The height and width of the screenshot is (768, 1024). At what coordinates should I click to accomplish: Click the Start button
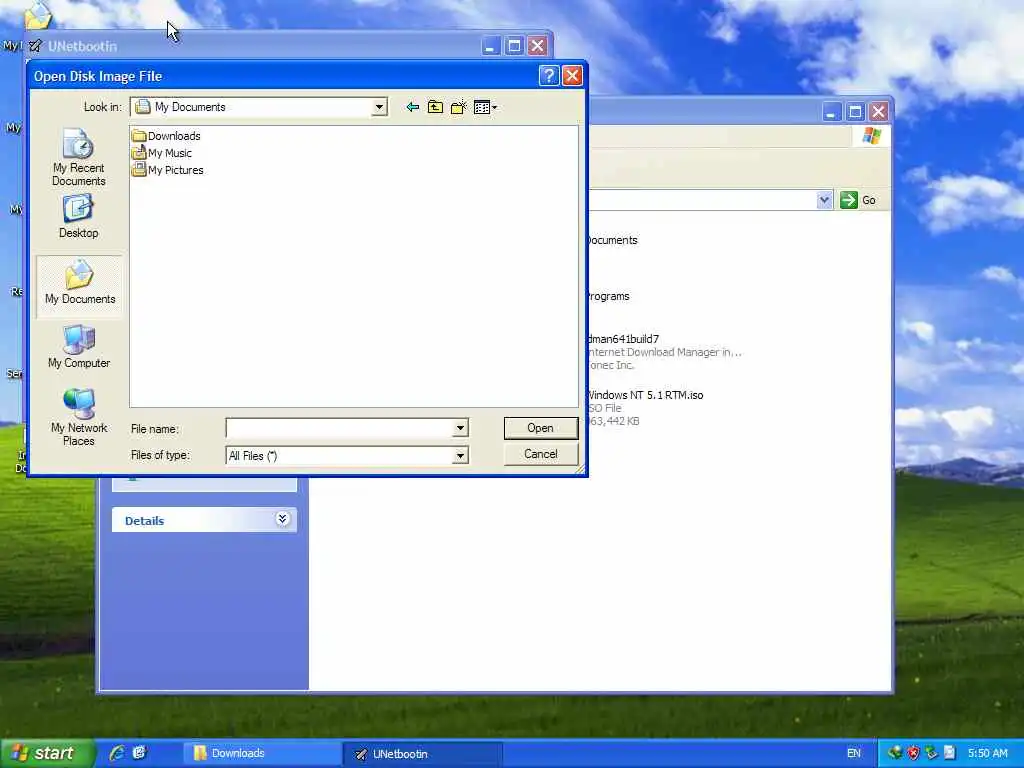pyautogui.click(x=47, y=753)
